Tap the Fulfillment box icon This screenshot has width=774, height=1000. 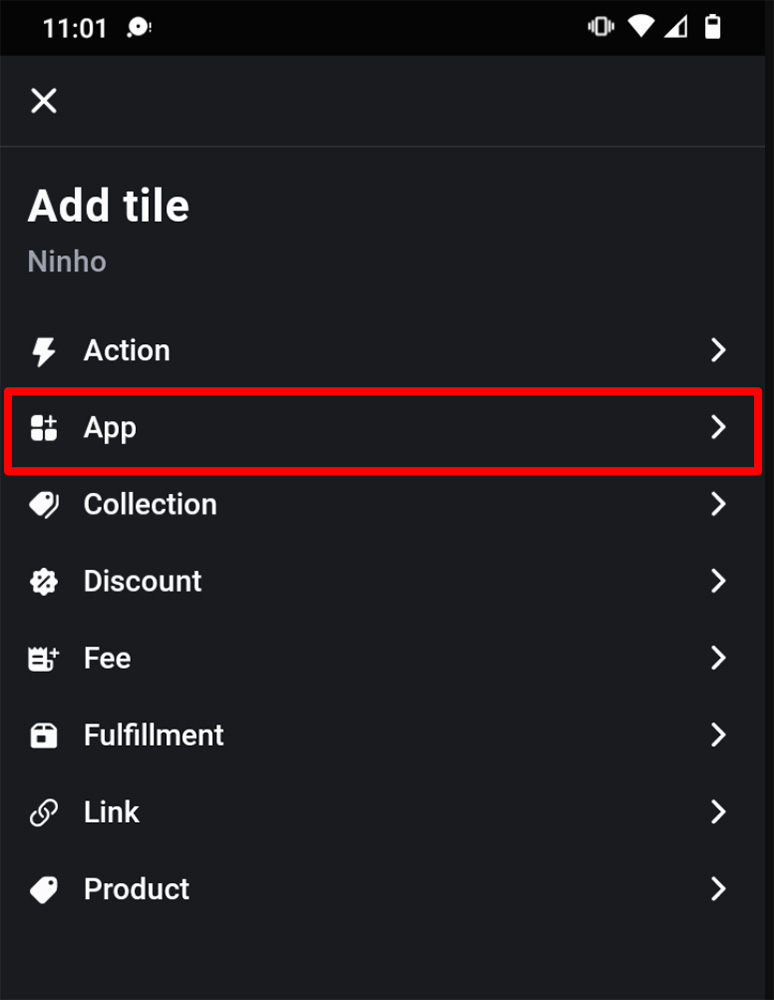[43, 735]
